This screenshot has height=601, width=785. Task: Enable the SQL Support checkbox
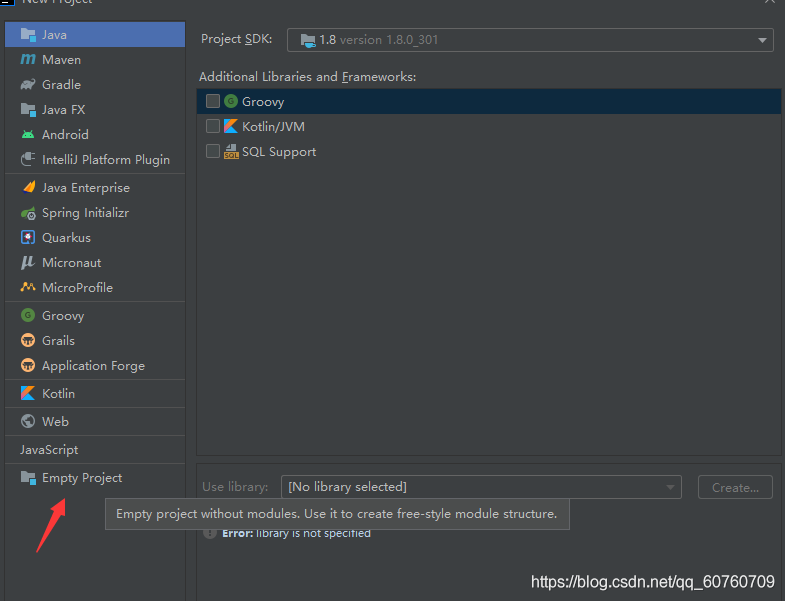point(213,151)
